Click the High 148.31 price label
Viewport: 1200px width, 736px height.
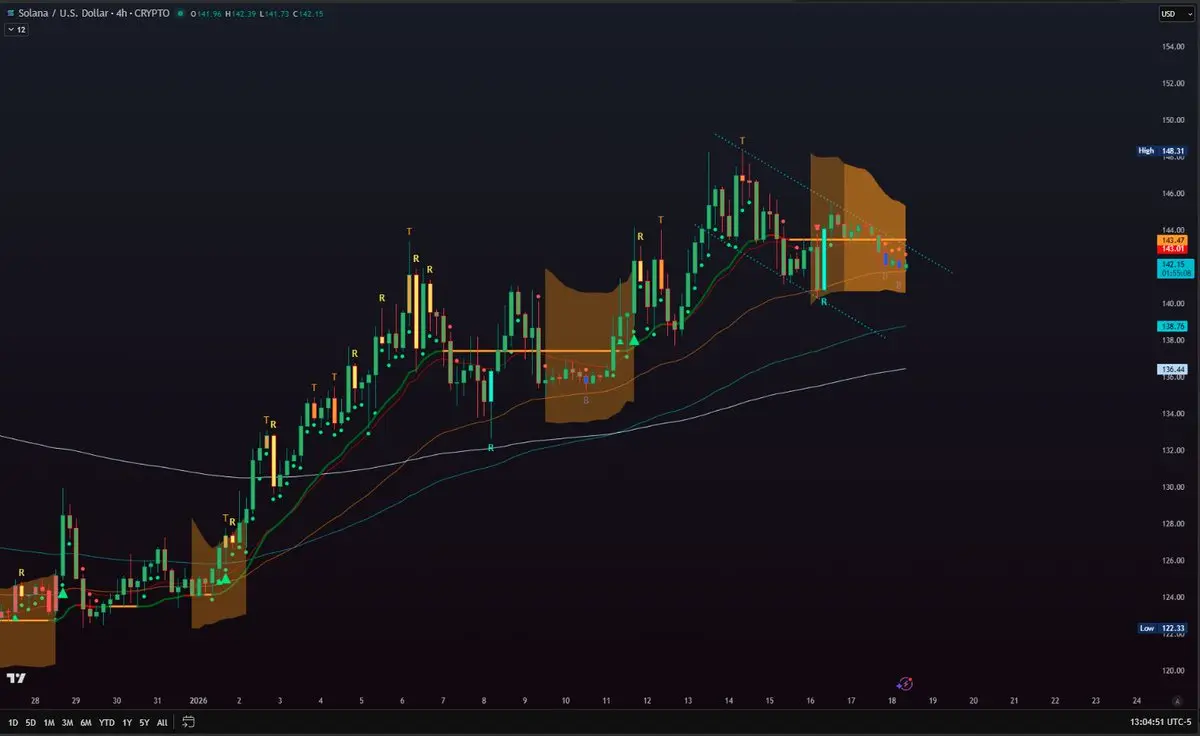[x=1160, y=151]
